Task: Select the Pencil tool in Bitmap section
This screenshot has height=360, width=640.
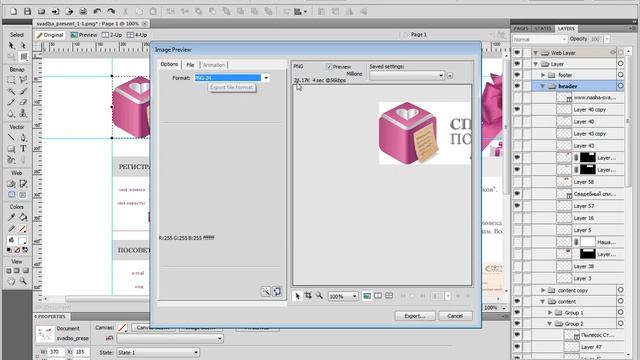Action: [11, 102]
